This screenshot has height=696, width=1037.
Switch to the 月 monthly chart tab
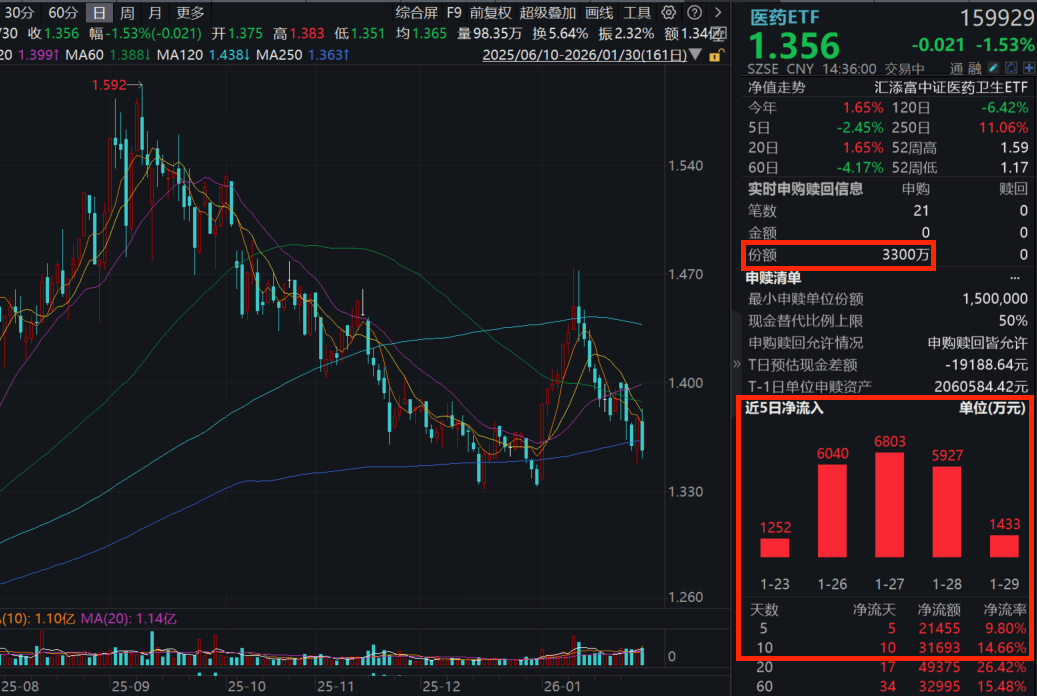153,12
